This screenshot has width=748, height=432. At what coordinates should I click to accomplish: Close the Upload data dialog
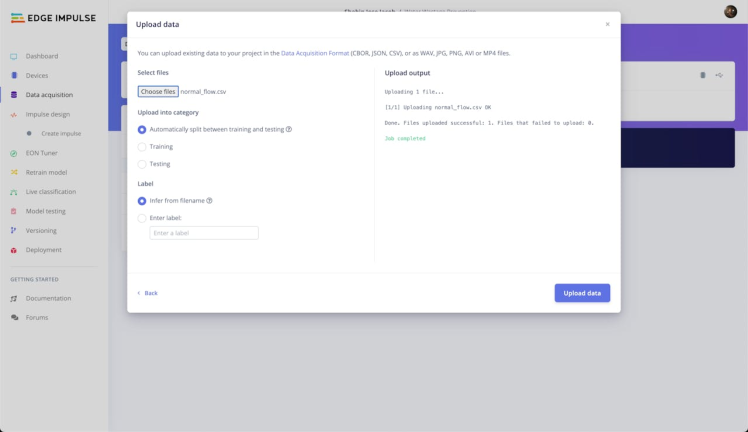(x=607, y=24)
